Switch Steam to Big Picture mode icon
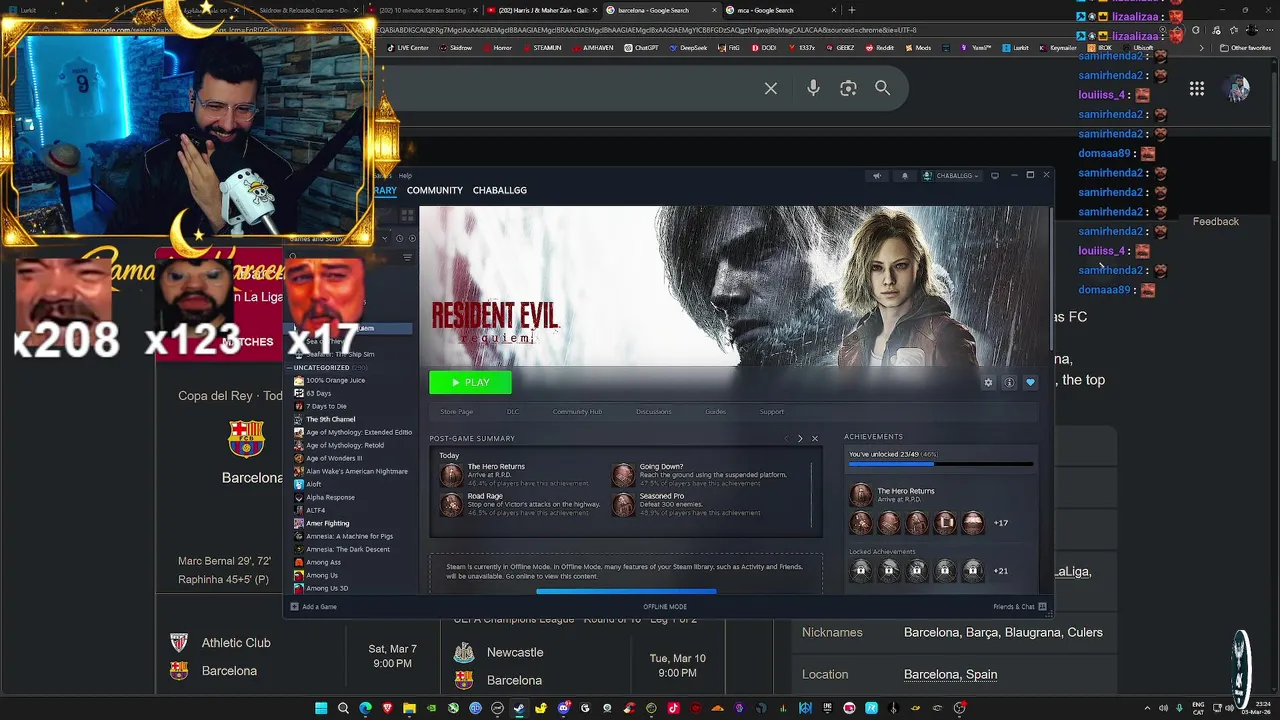Viewport: 1280px width, 720px height. [994, 176]
